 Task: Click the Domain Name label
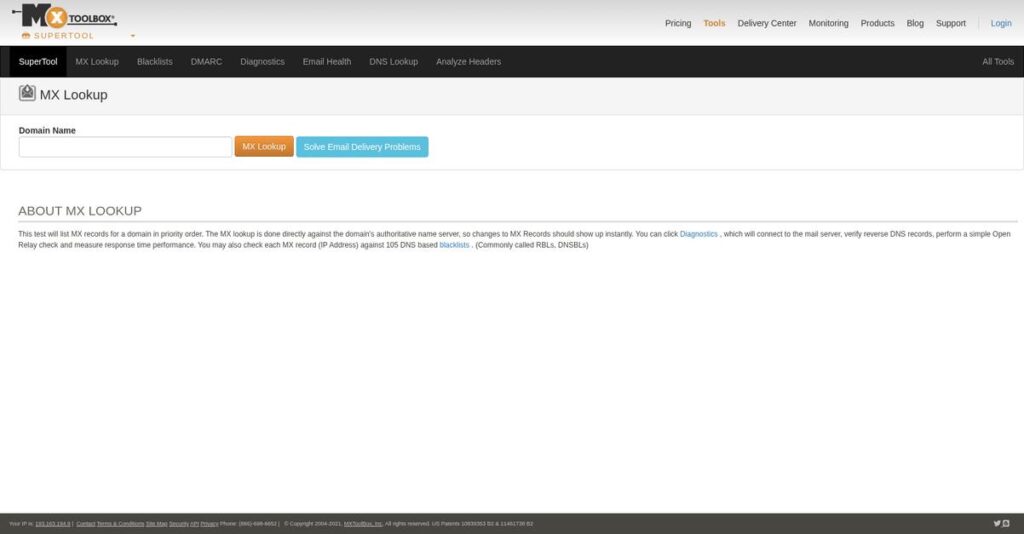tap(47, 131)
